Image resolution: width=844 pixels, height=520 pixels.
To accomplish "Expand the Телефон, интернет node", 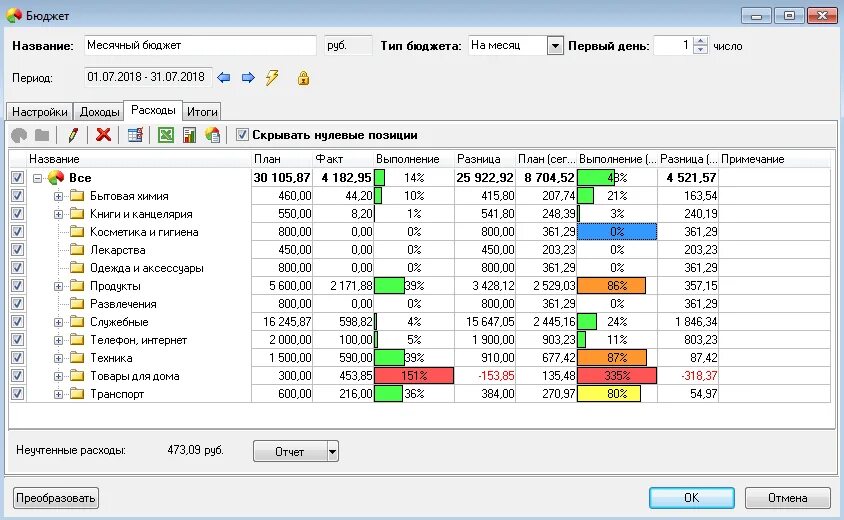I will tap(58, 340).
